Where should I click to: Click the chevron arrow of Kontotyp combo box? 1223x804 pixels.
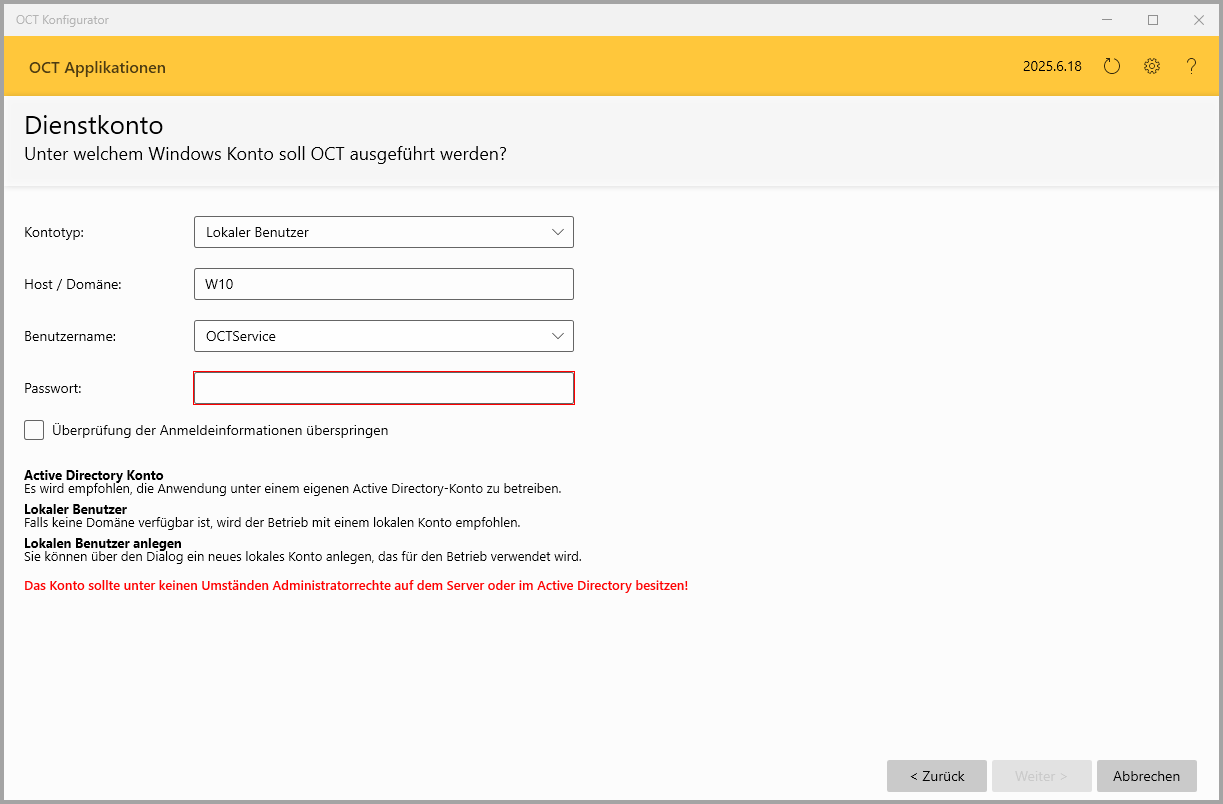click(x=558, y=232)
